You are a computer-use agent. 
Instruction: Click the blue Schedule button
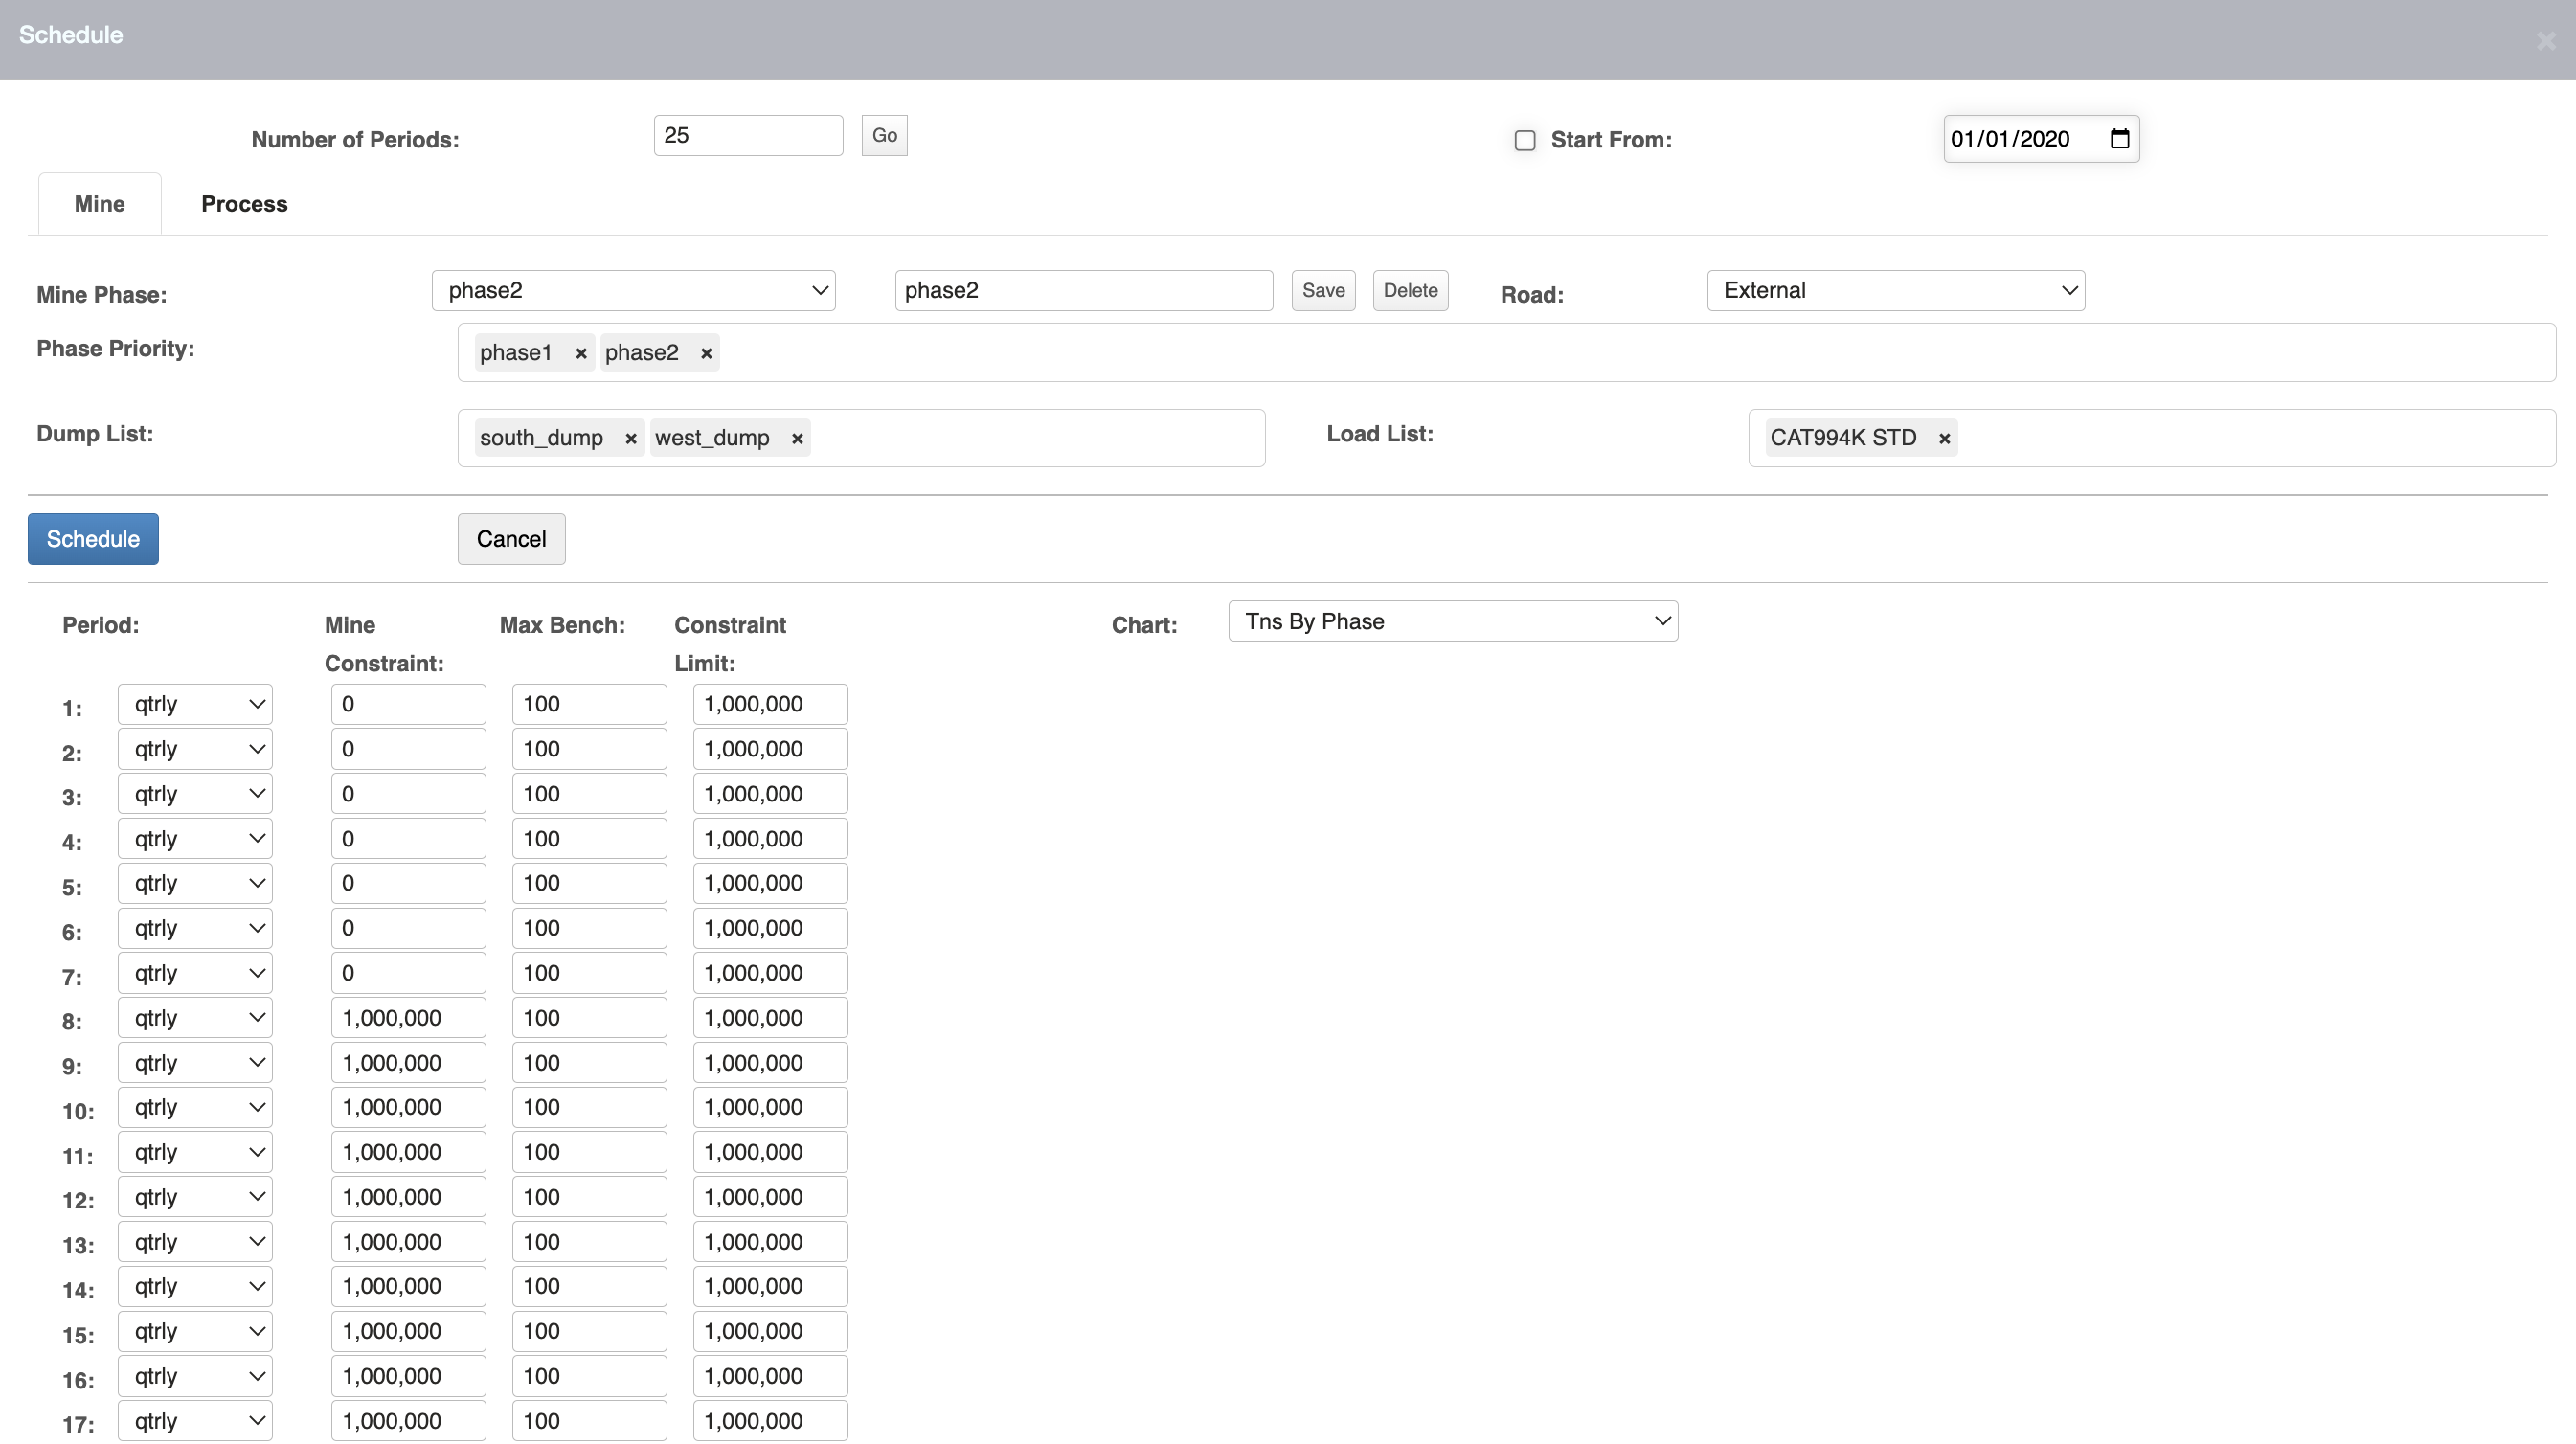[92, 539]
